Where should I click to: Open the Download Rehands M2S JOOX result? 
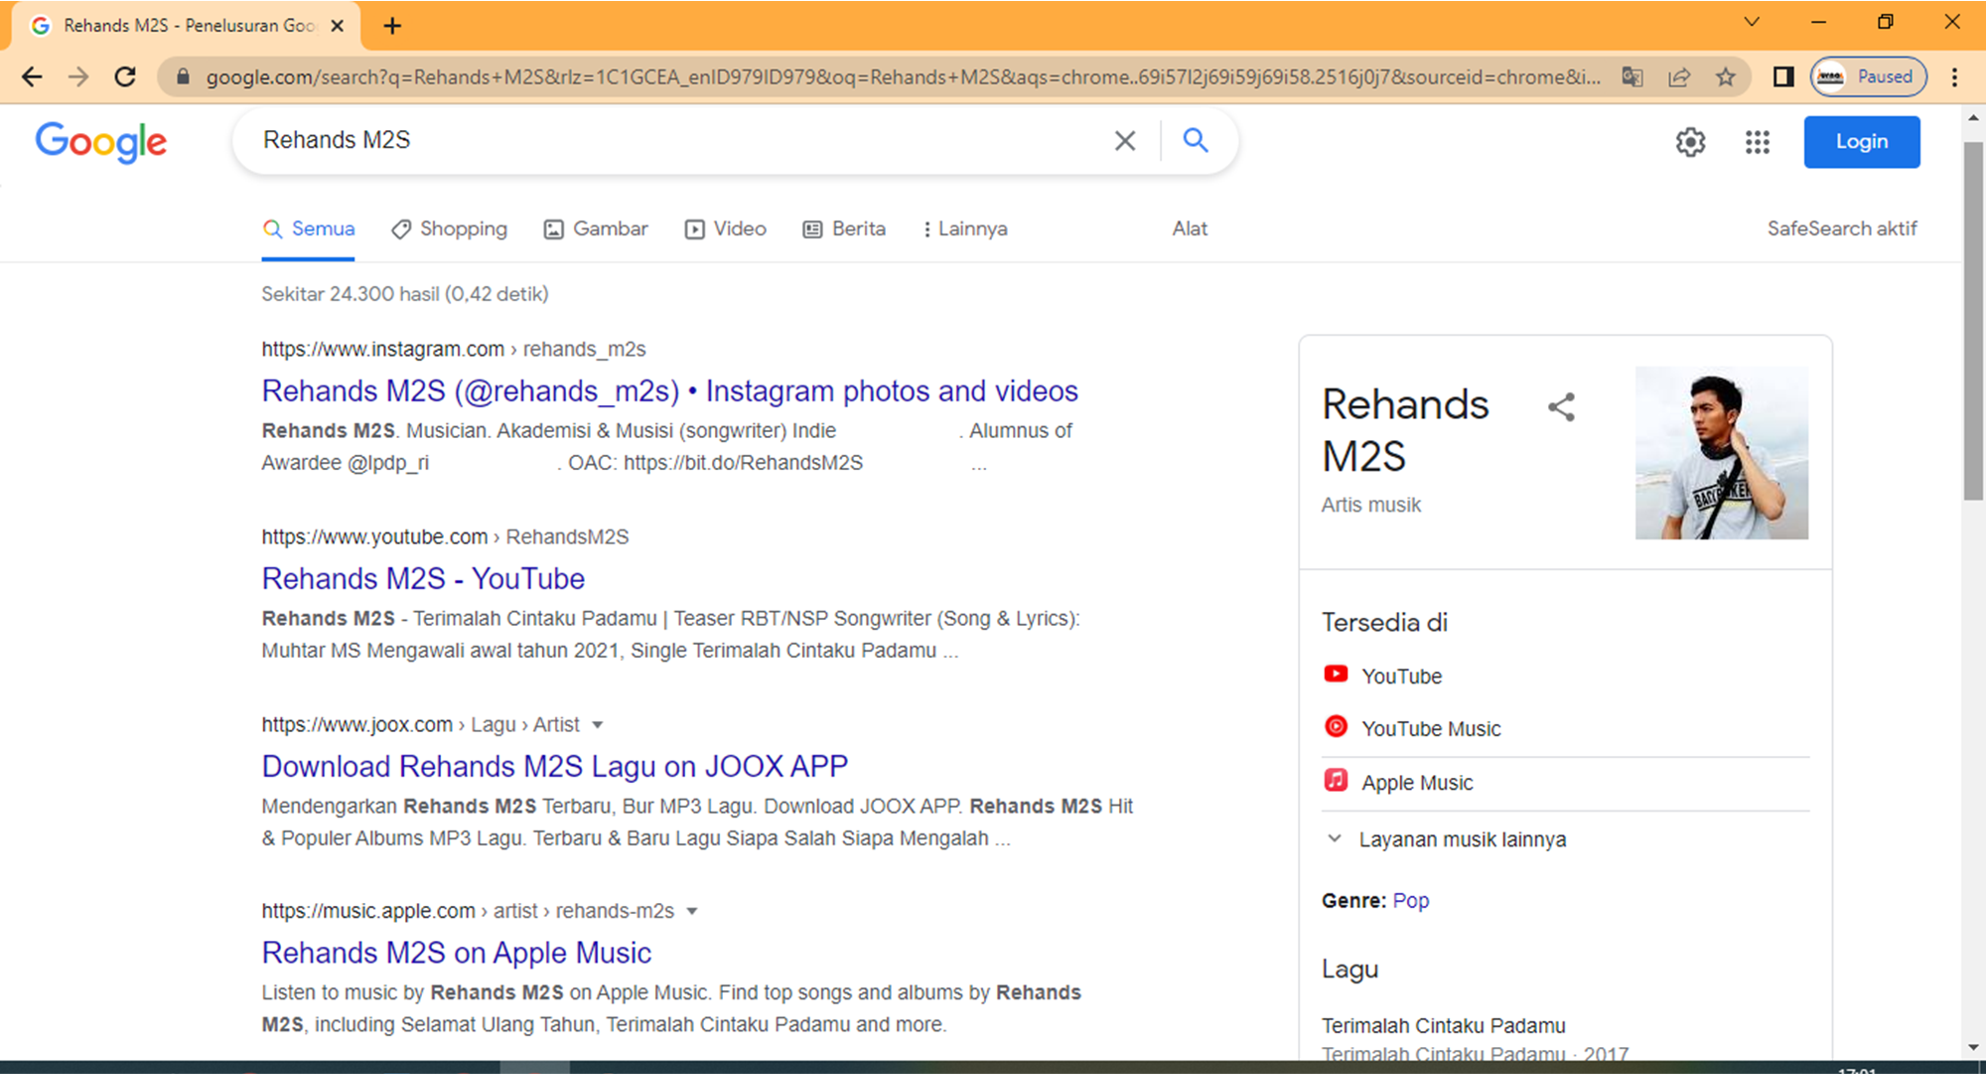(x=555, y=767)
